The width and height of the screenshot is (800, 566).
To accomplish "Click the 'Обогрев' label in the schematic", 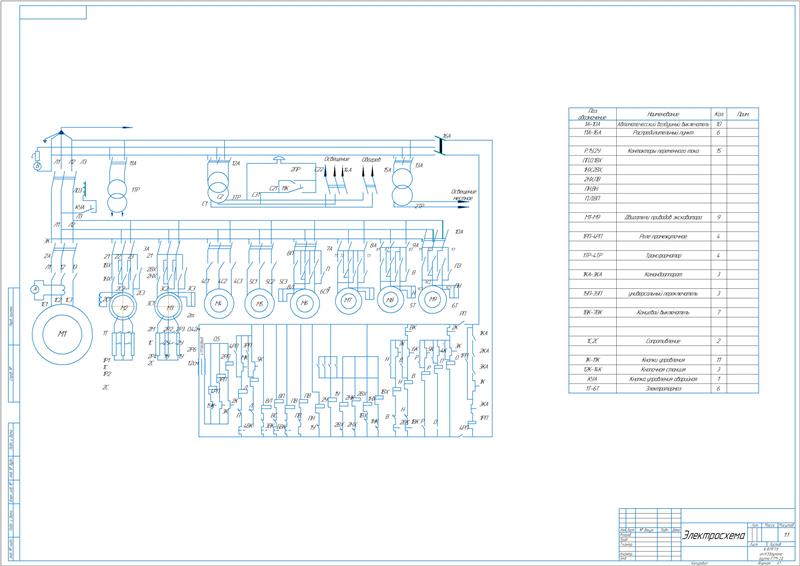I will point(371,160).
